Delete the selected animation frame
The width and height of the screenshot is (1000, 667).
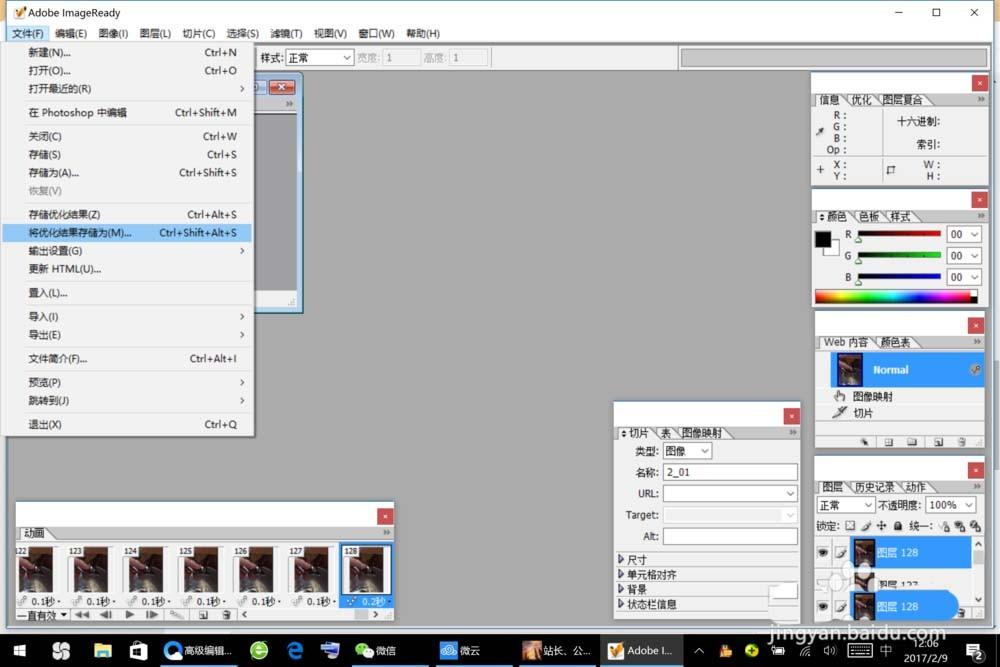[x=227, y=615]
